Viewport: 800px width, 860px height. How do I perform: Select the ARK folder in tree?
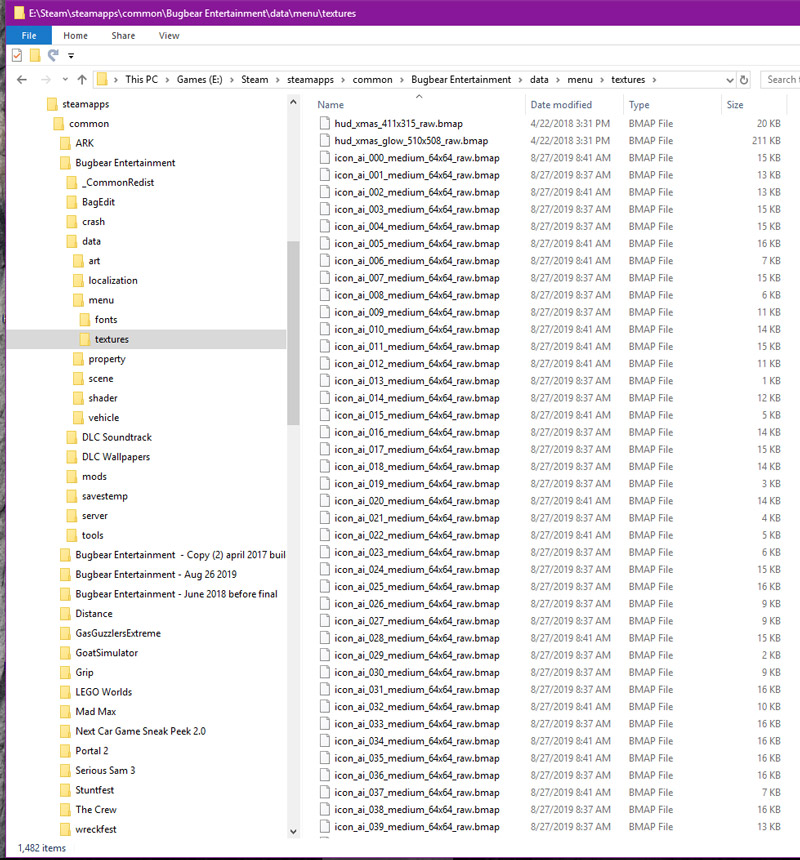point(84,143)
